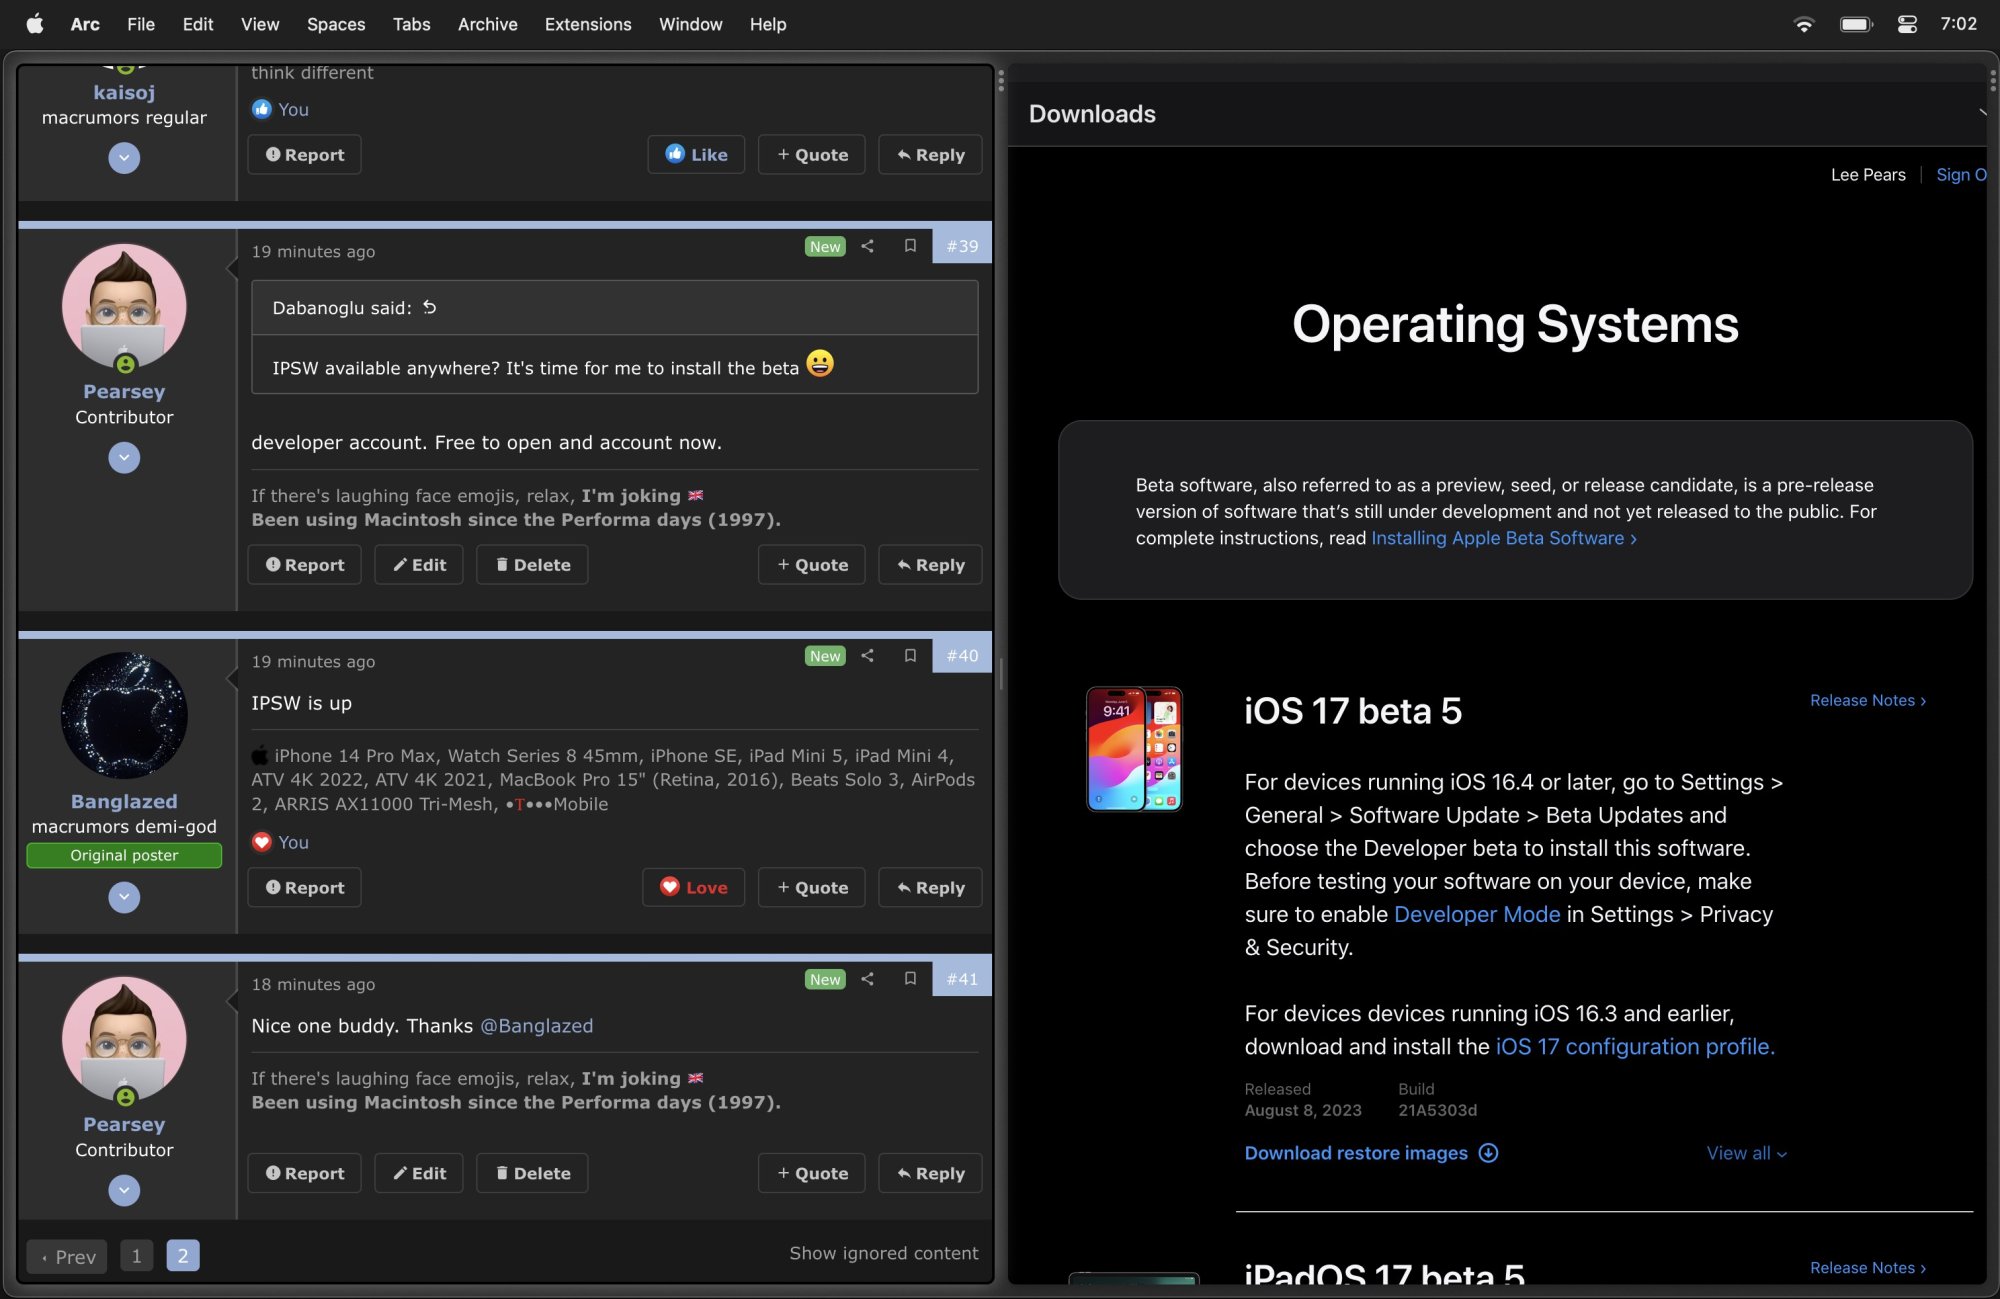2000x1299 pixels.
Task: Expand View all for iOS 17 beta 5
Action: point(1746,1153)
